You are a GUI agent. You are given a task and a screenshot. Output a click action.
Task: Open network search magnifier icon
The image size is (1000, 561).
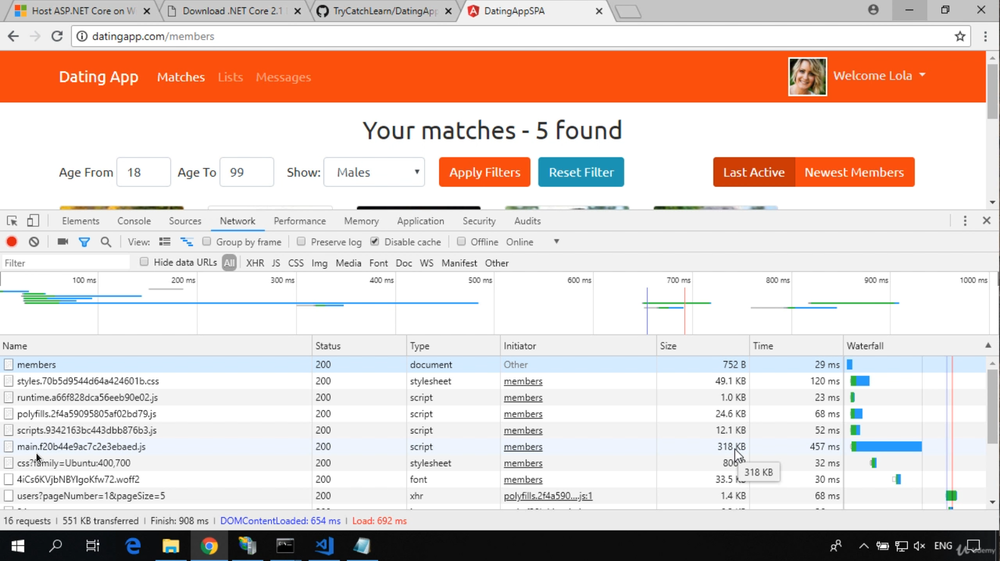106,242
